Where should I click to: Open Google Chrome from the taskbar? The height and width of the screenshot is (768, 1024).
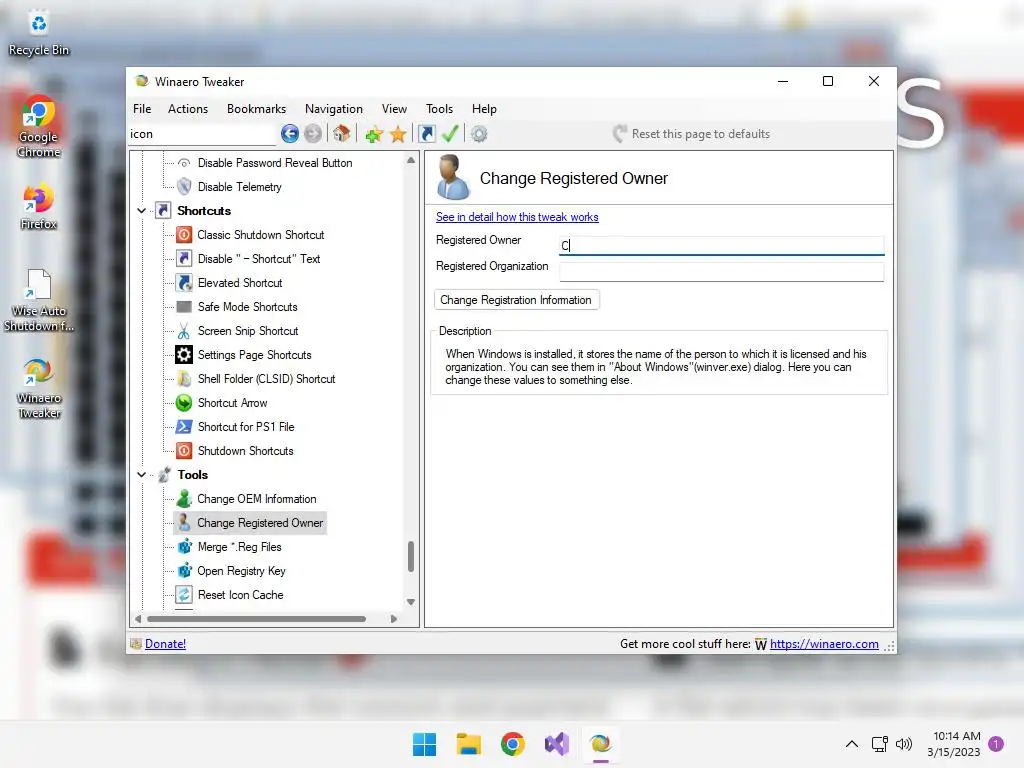coord(513,744)
